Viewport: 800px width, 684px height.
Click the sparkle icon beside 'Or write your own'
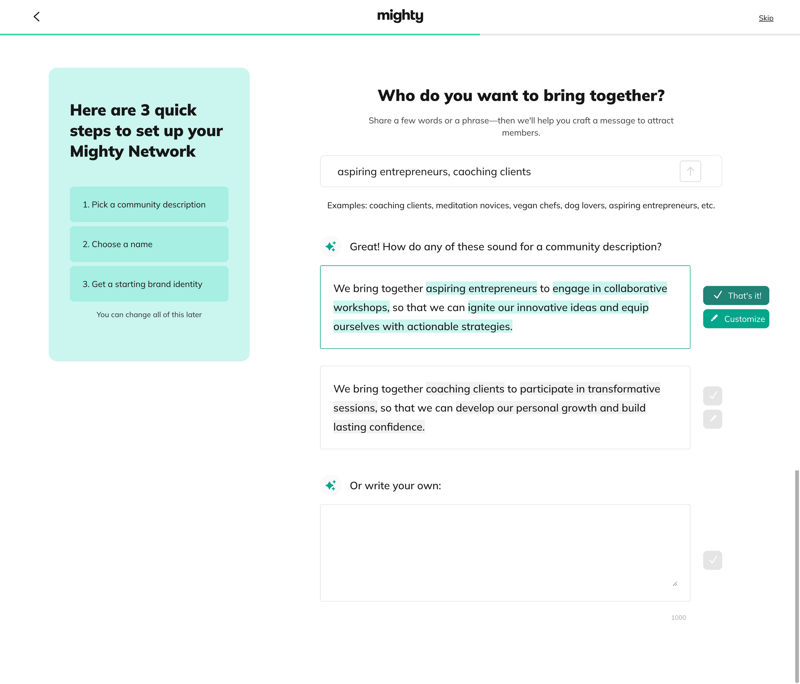[330, 485]
